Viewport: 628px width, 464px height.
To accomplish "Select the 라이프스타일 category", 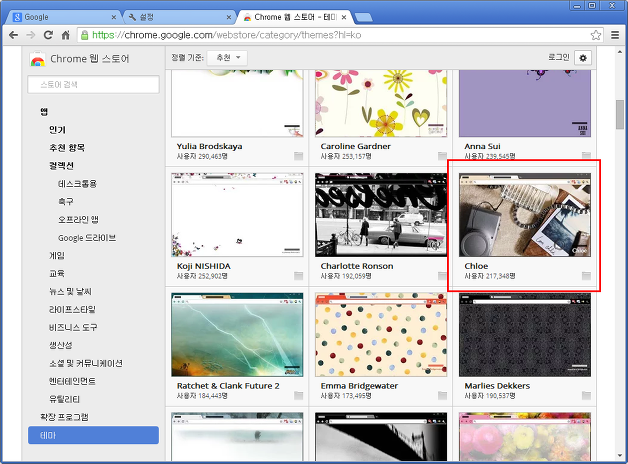I will click(72, 309).
